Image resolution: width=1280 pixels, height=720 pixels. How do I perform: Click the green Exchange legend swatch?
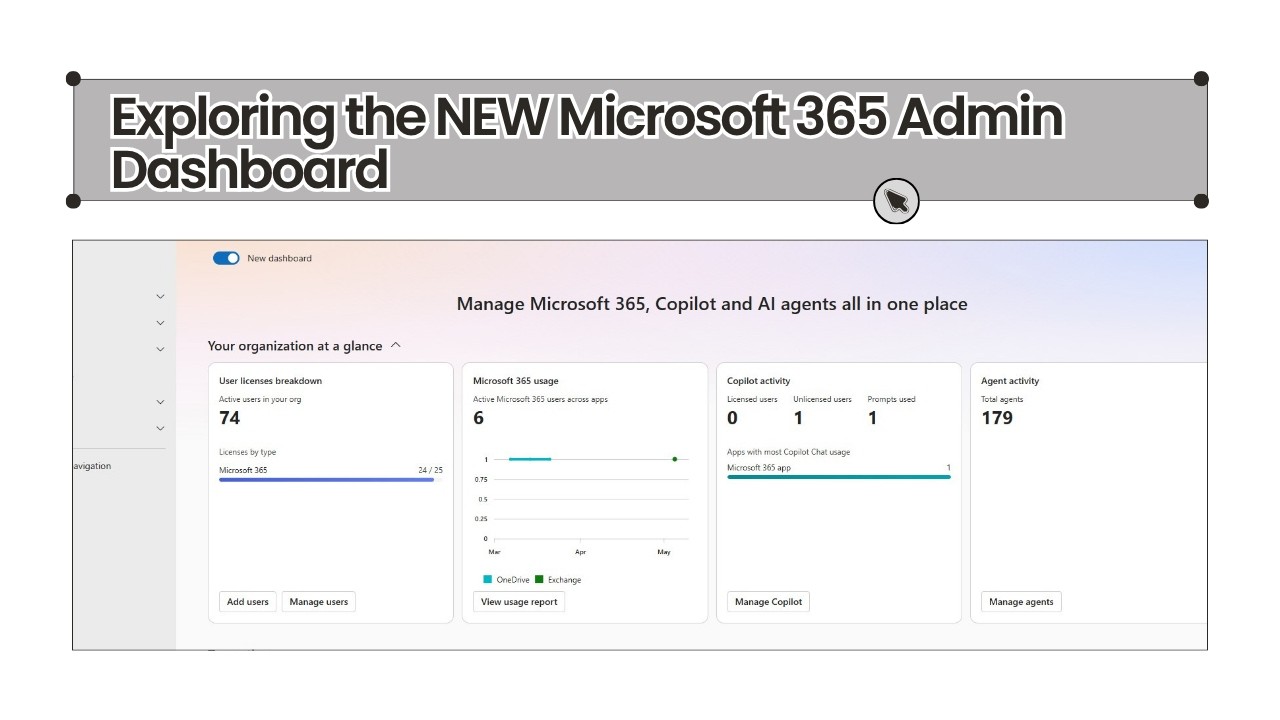click(539, 579)
